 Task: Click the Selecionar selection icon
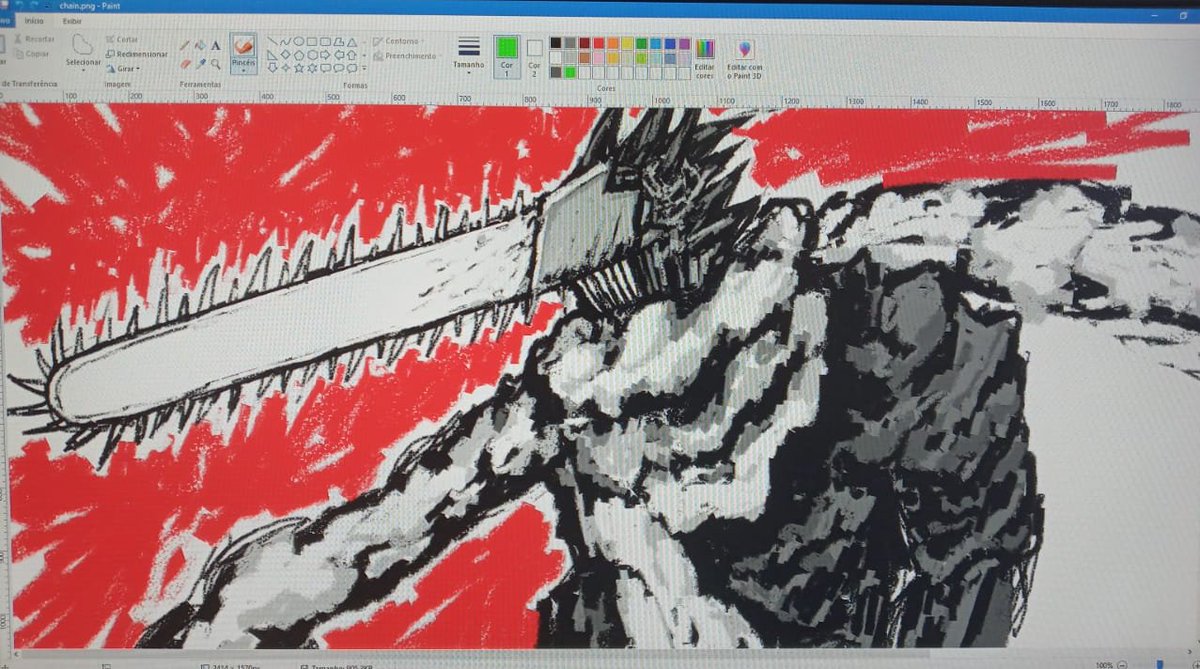[x=84, y=45]
